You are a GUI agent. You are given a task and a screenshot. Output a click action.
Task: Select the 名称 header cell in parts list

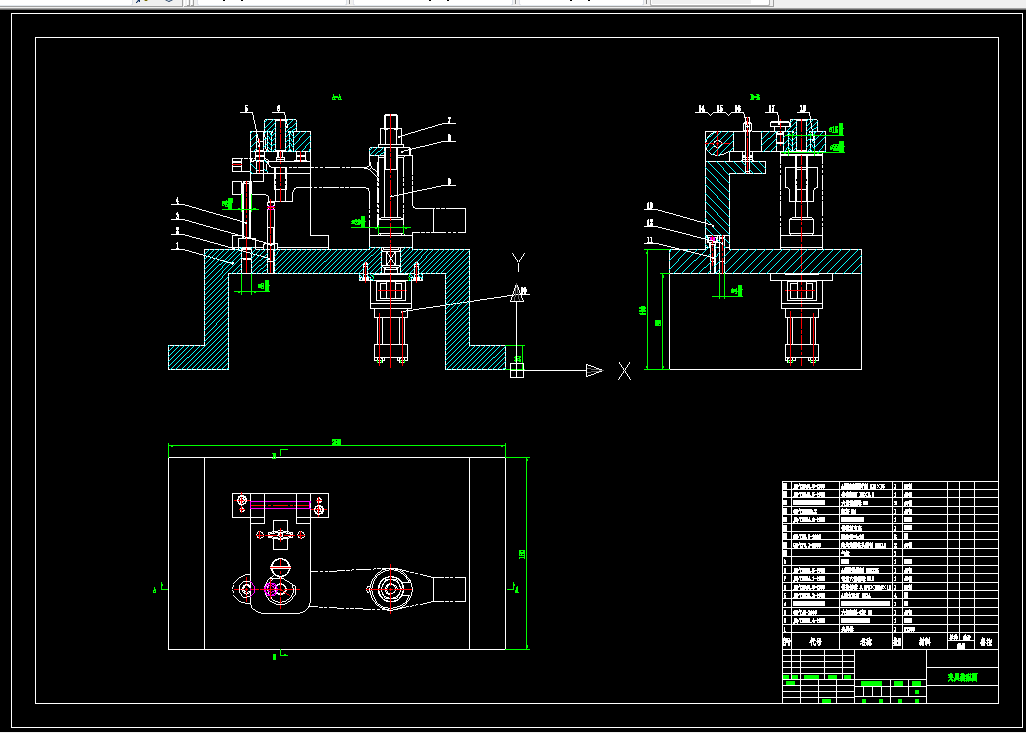(866, 642)
